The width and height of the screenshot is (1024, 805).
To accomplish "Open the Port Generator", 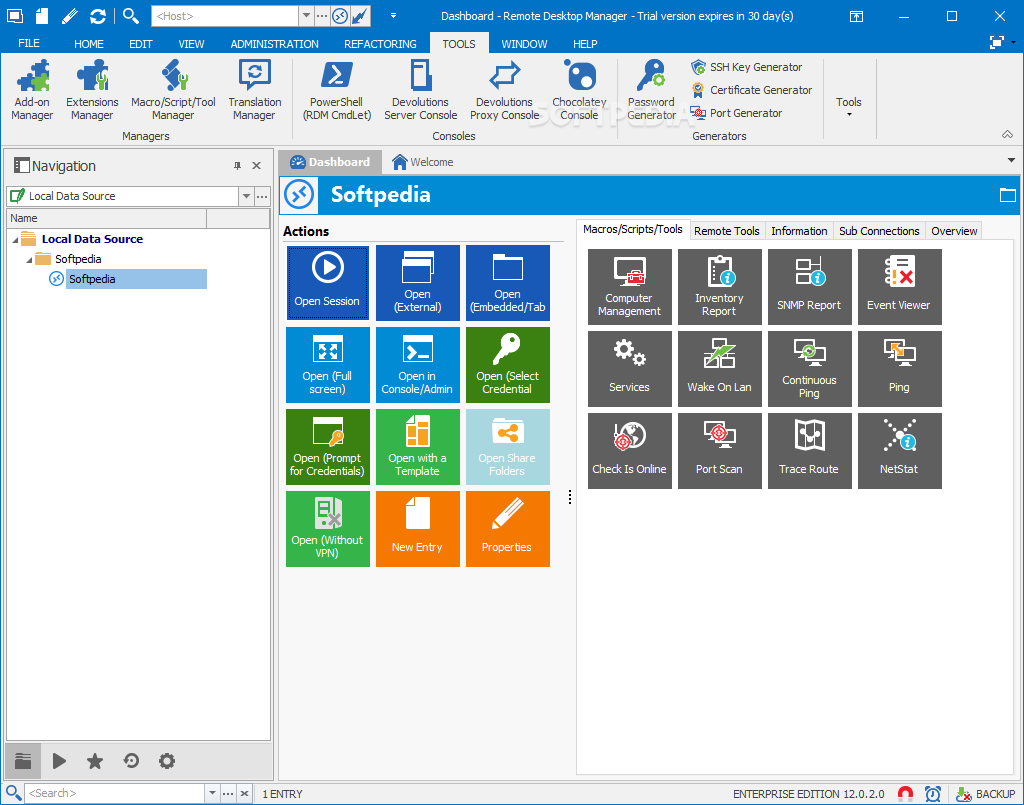I will tap(736, 113).
